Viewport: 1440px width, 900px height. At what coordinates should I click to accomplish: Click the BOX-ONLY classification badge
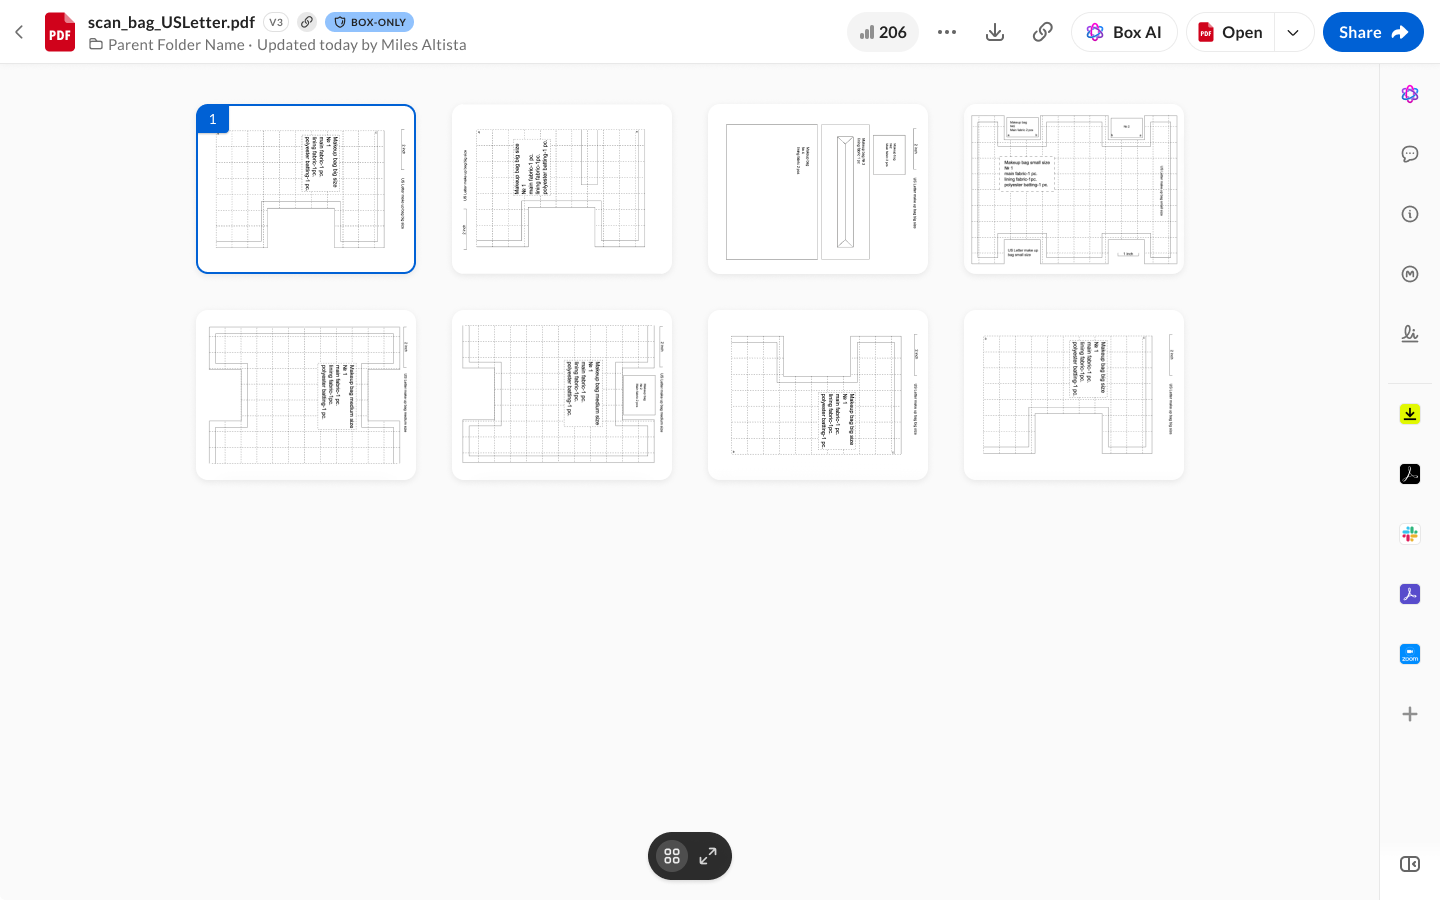369,22
